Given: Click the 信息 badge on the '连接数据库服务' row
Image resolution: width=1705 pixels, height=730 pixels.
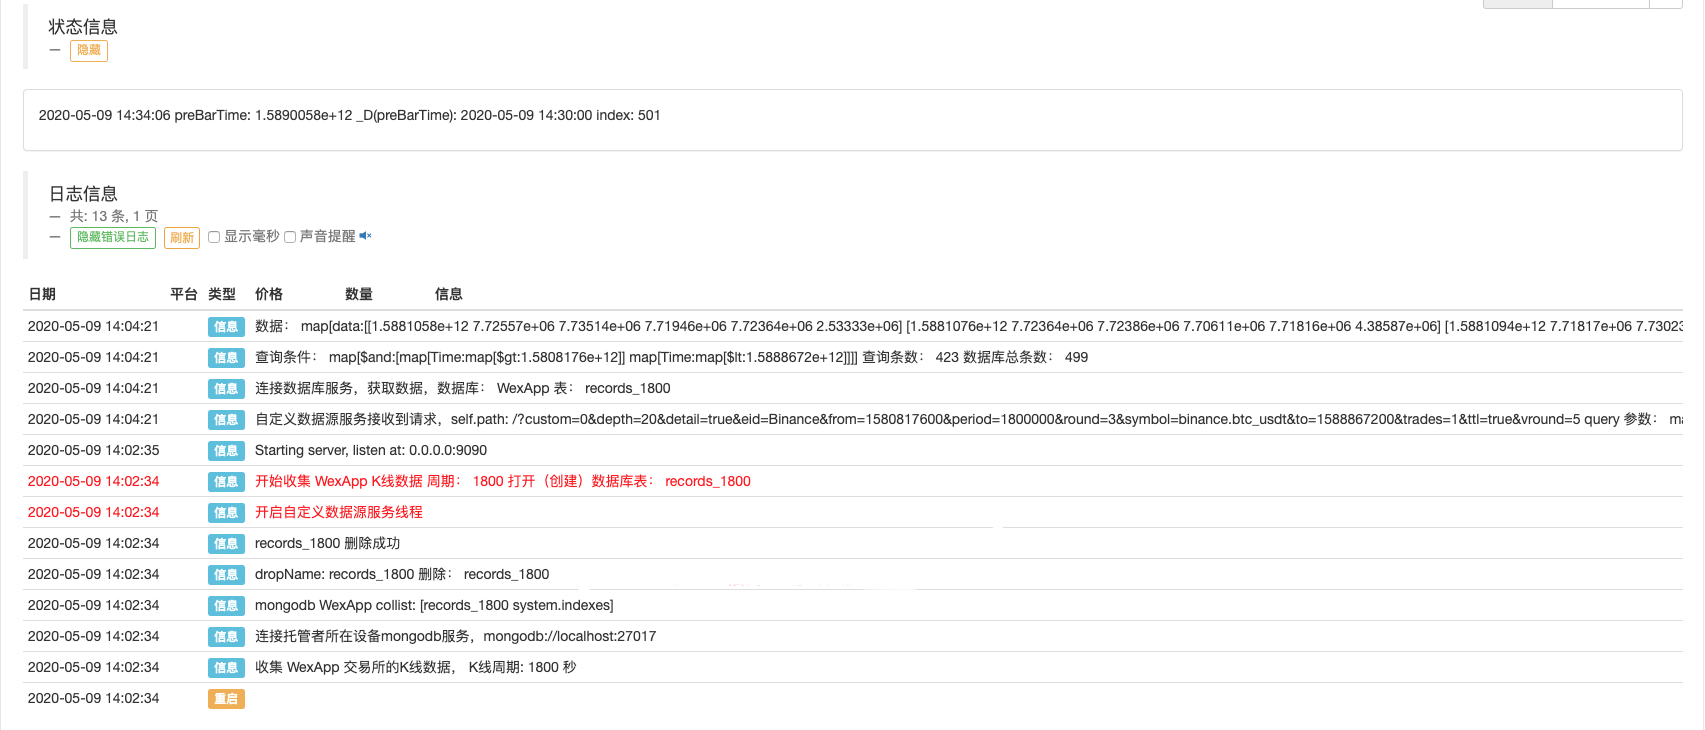Looking at the screenshot, I should pos(226,389).
